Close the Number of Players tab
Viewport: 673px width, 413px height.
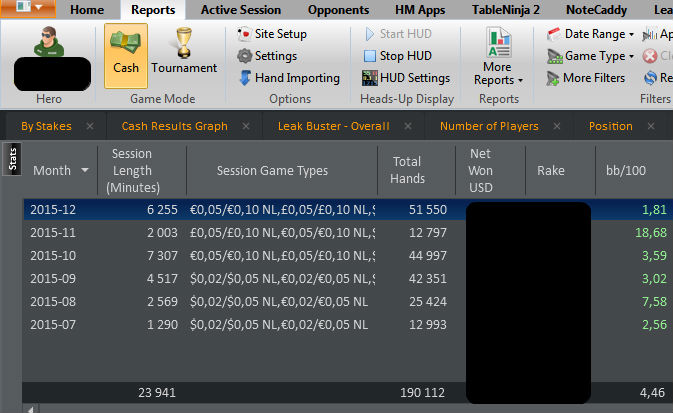coord(557,126)
